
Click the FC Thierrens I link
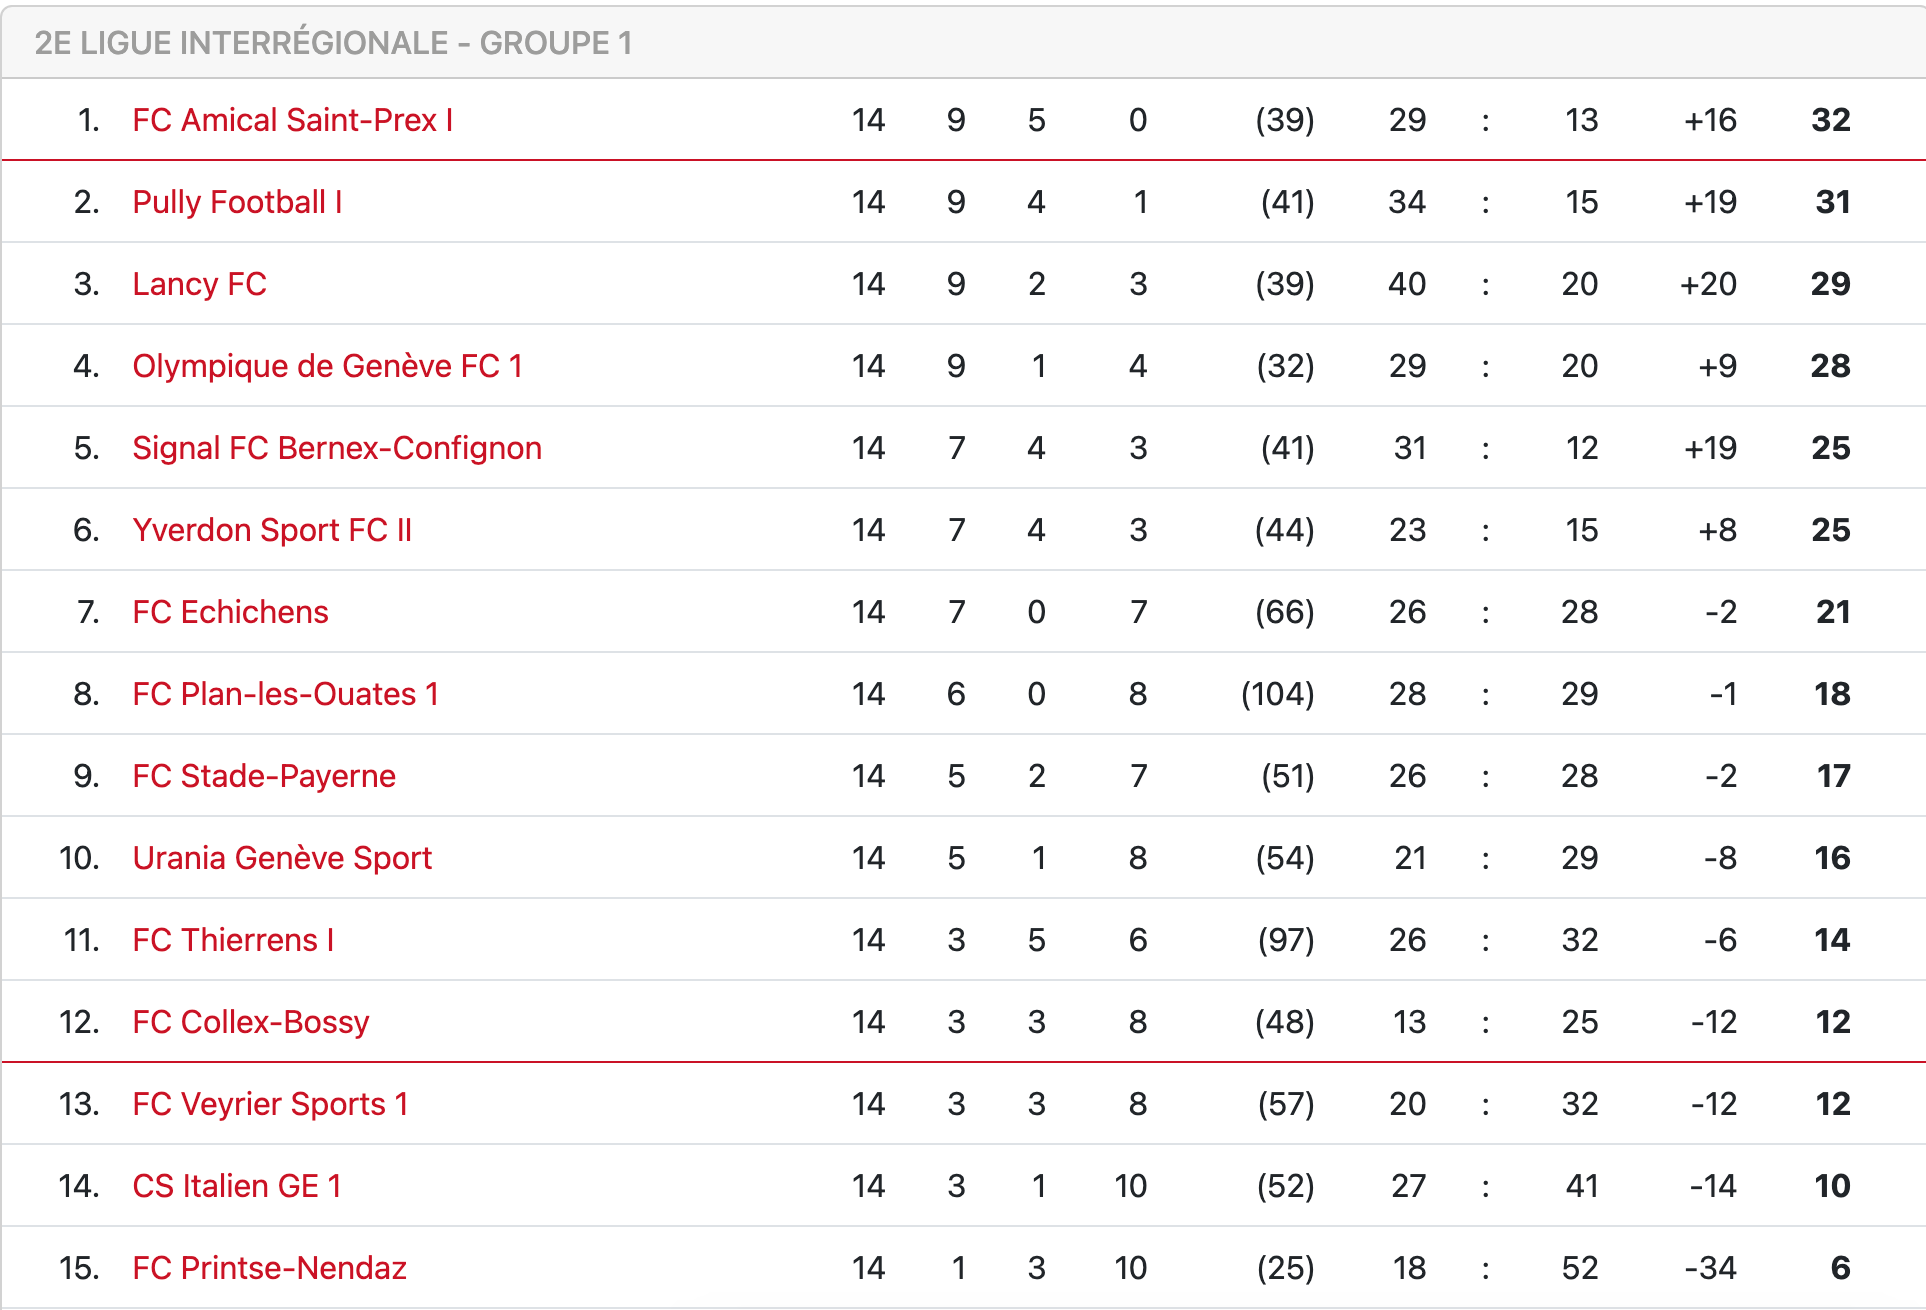233,940
